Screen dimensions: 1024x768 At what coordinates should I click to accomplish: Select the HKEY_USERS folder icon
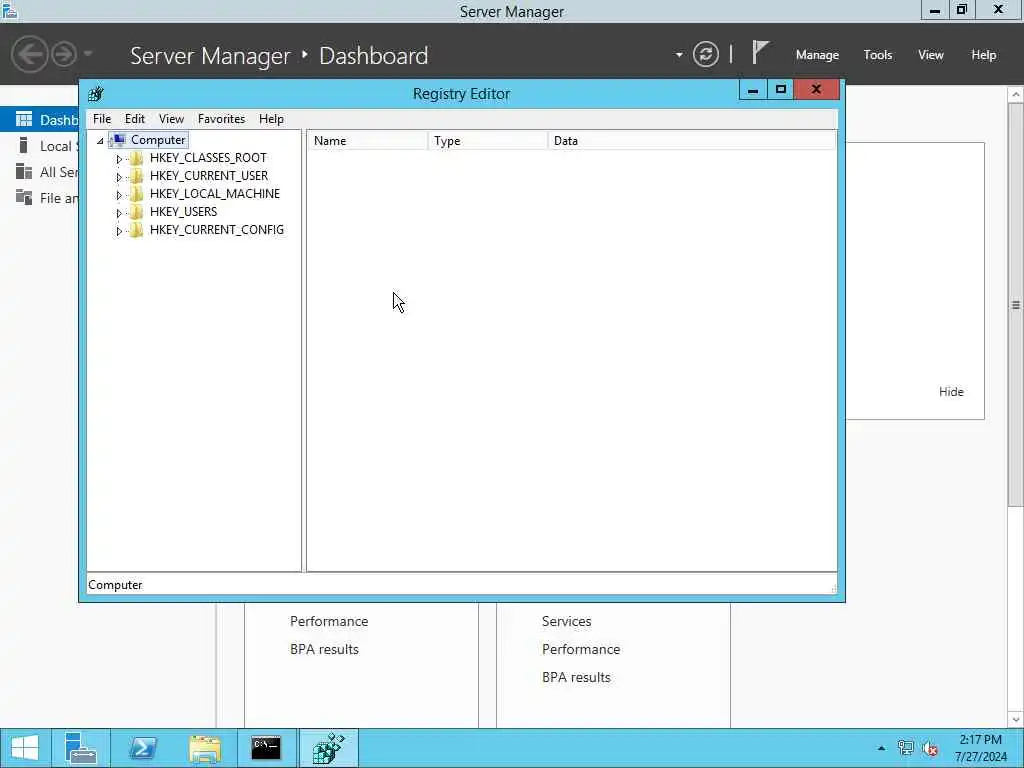[136, 212]
